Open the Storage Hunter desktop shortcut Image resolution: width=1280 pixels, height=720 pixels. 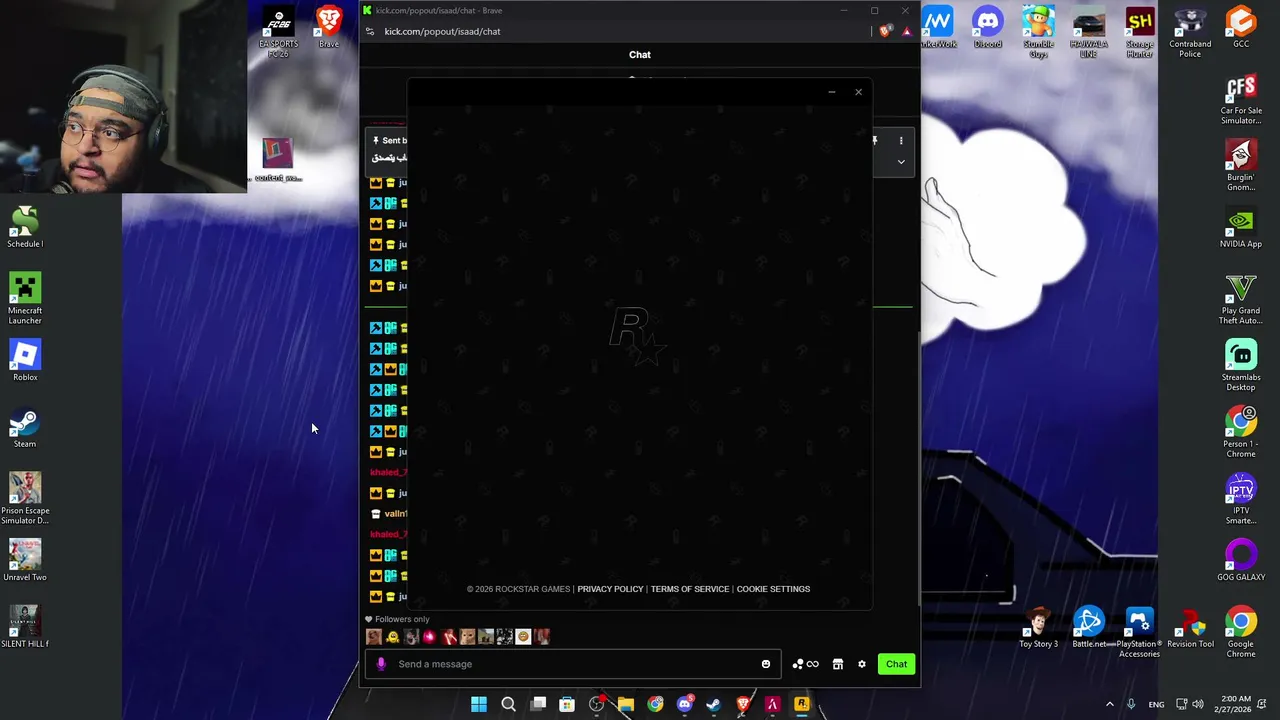(1139, 32)
